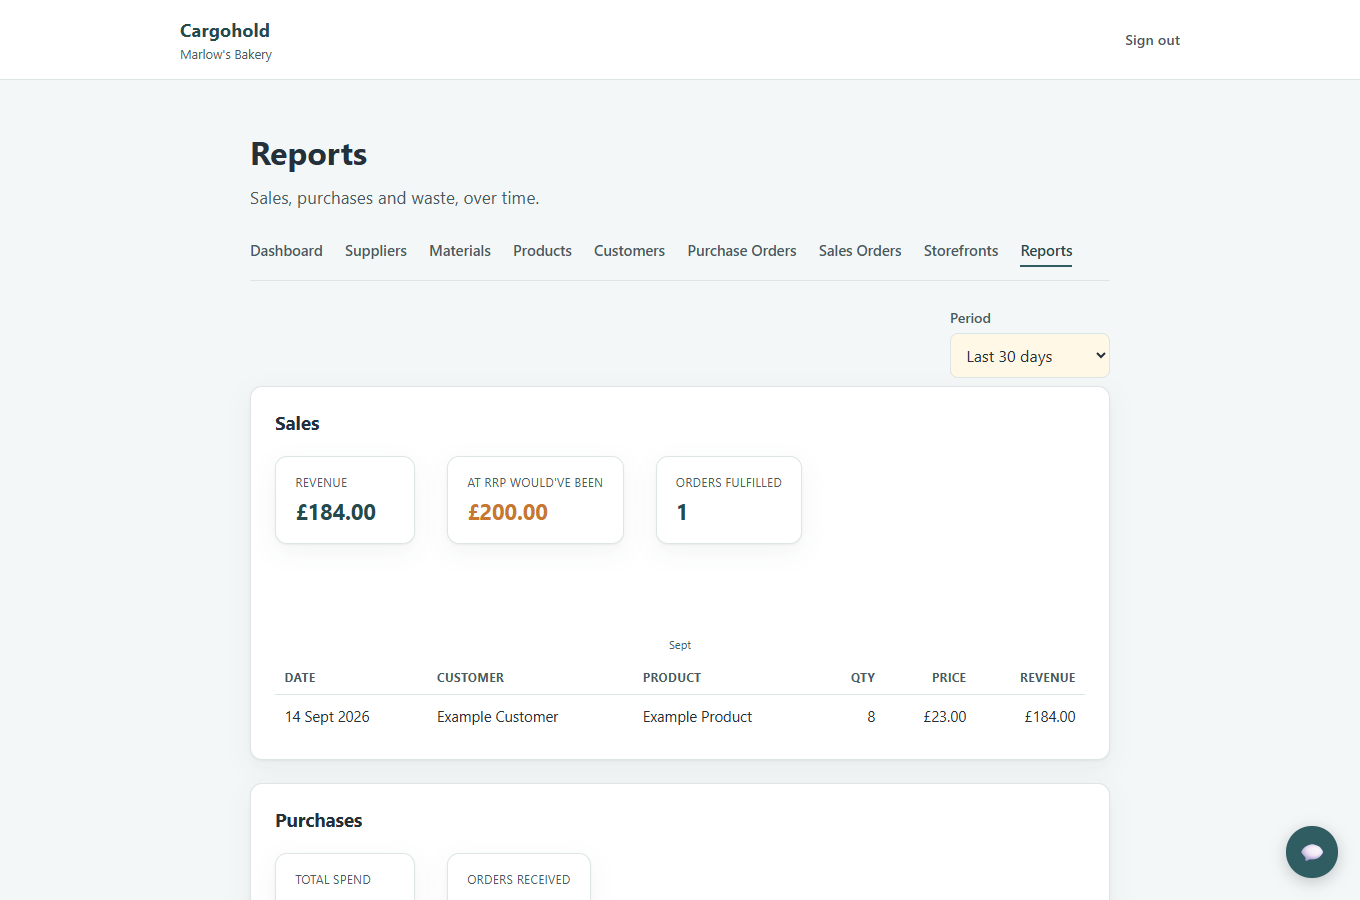The height and width of the screenshot is (900, 1360).
Task: Click the quantity 8 cell
Action: tap(871, 717)
